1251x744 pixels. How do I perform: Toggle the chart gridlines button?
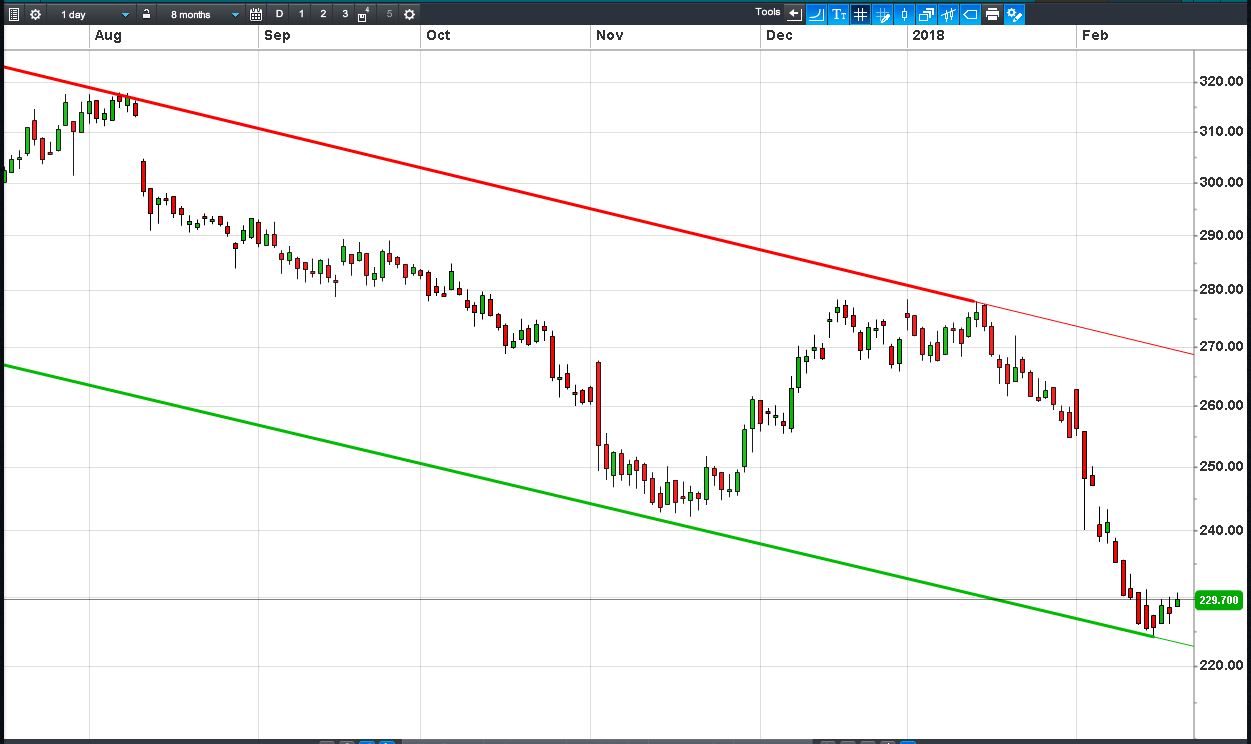(860, 14)
